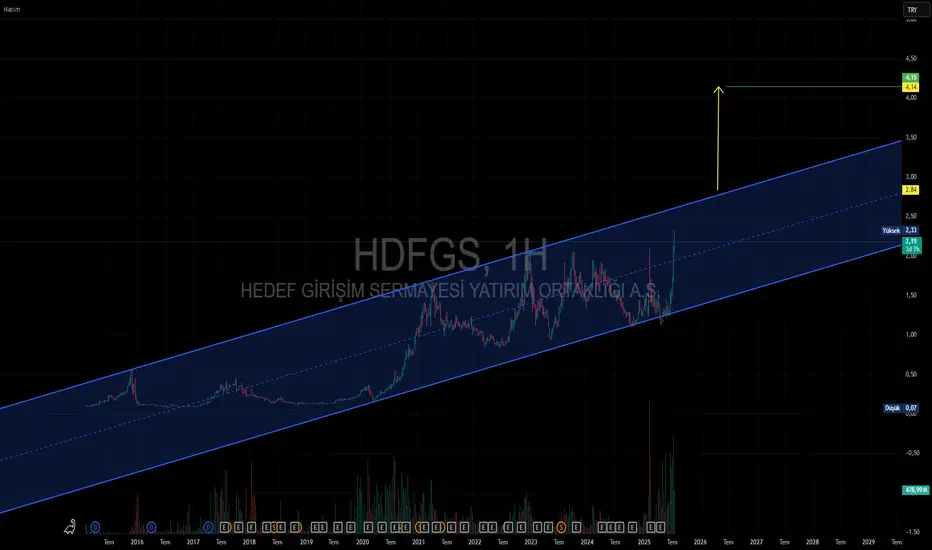Click the blue D dividend marker near 2017
Image resolution: width=932 pixels, height=550 pixels.
click(x=208, y=527)
